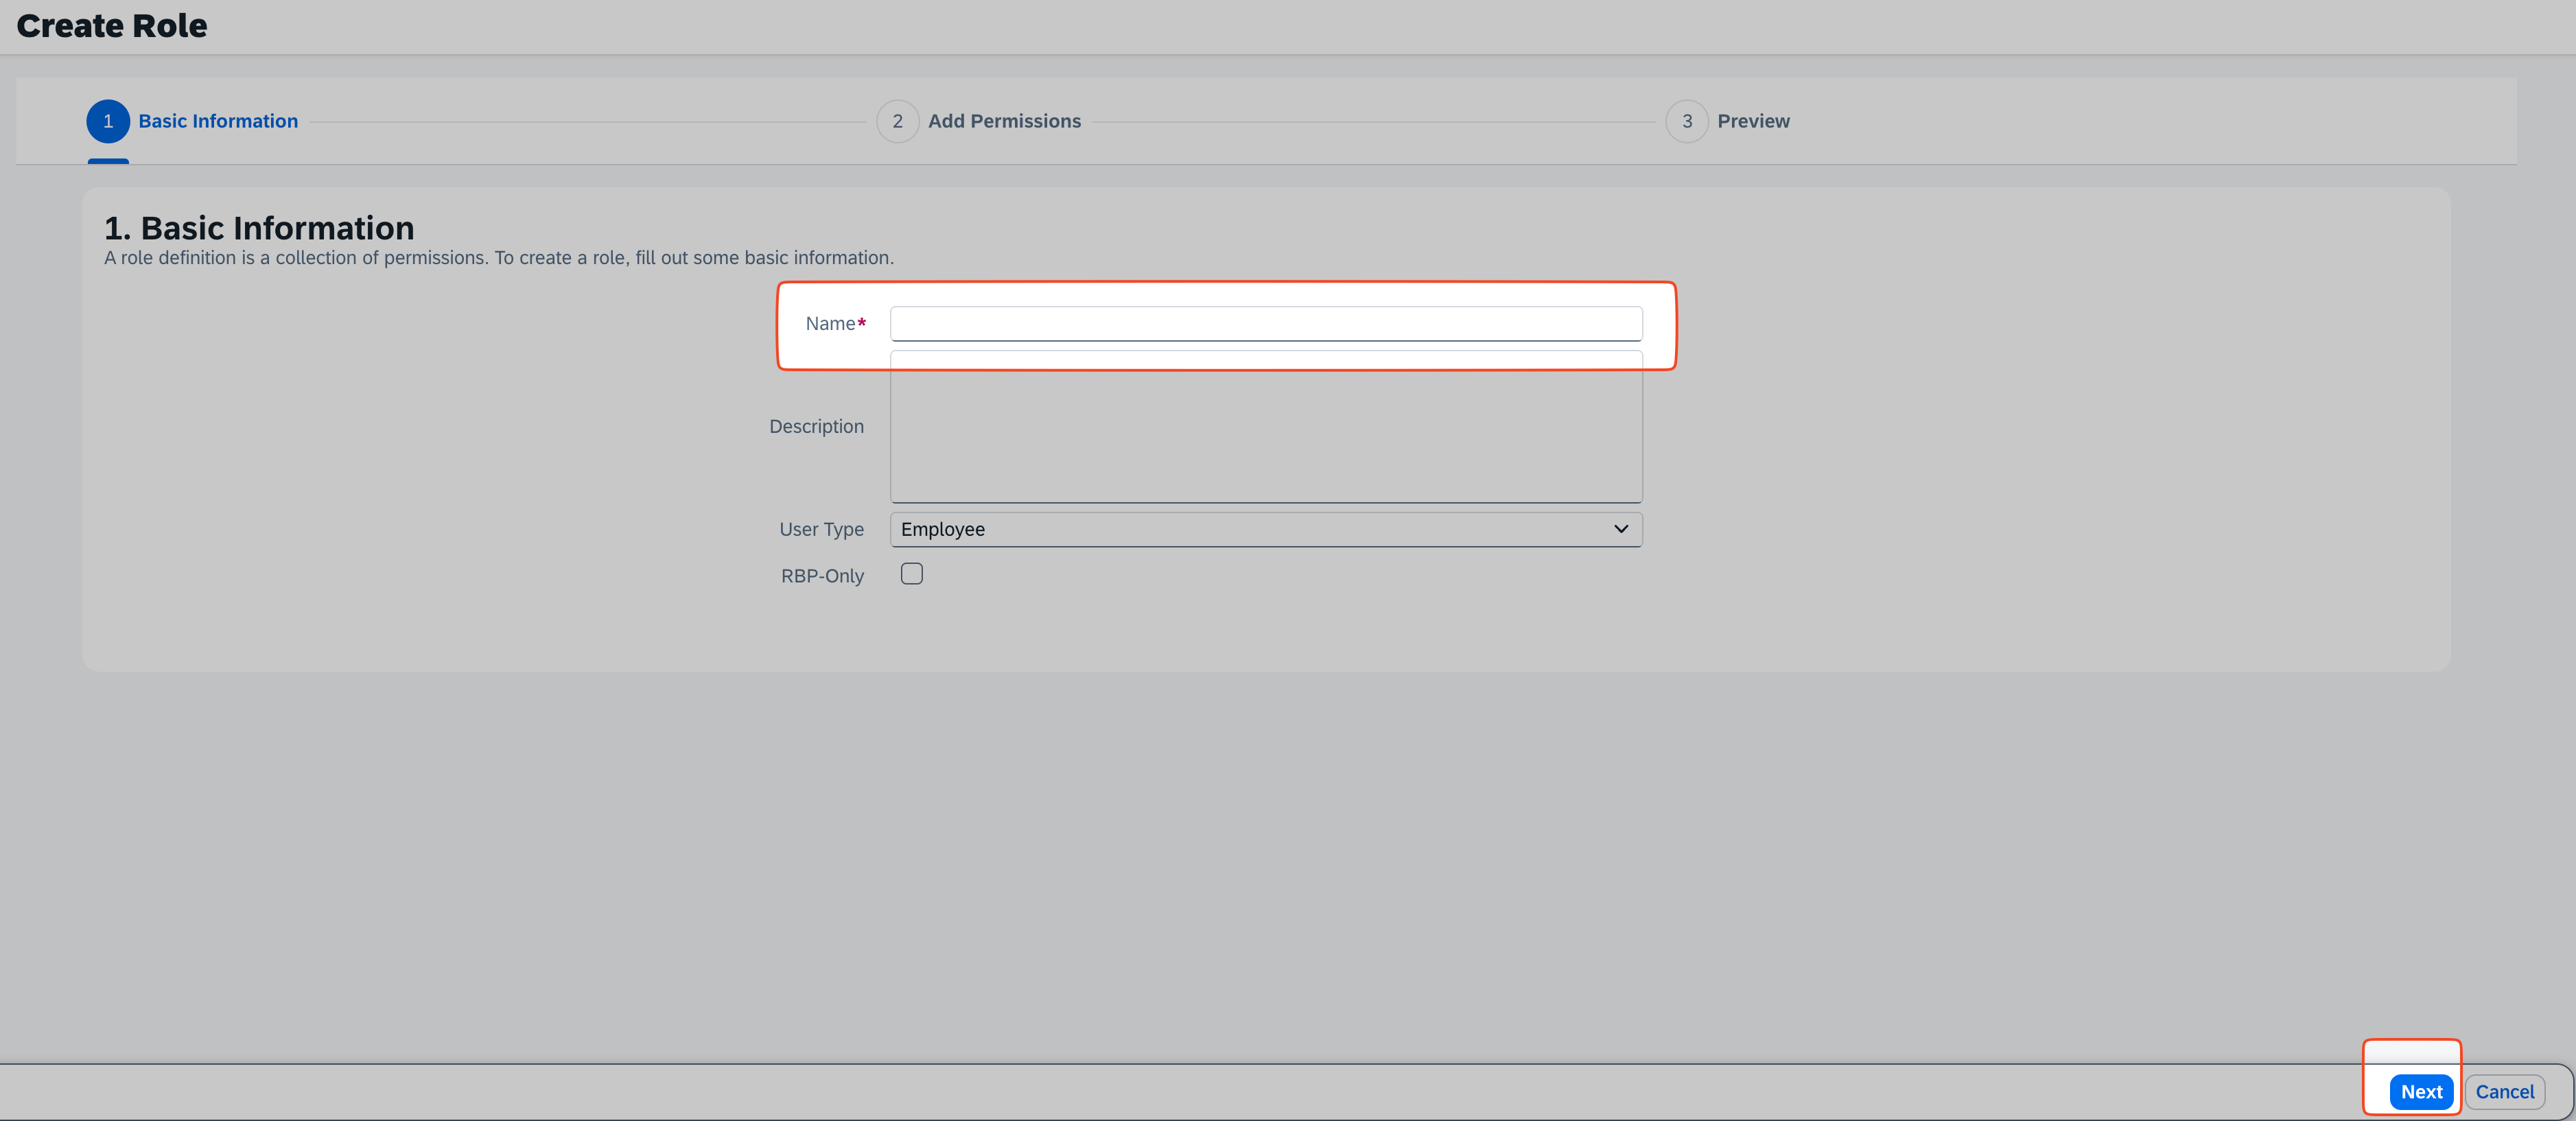Open the User Type dropdown showing Employee

click(x=1265, y=529)
